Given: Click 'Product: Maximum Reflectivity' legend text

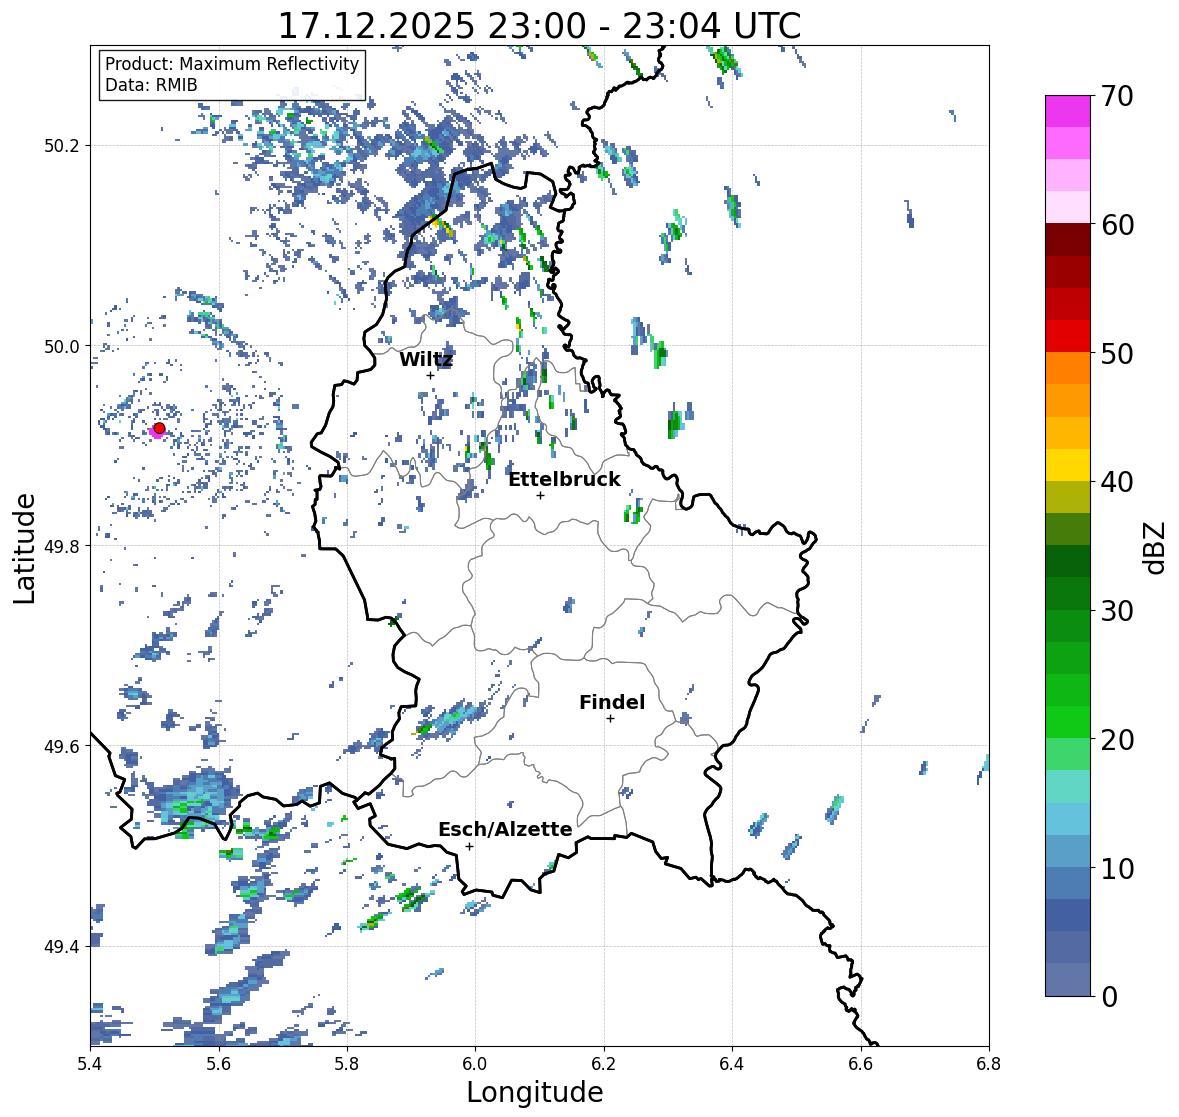Looking at the screenshot, I should (x=232, y=64).
